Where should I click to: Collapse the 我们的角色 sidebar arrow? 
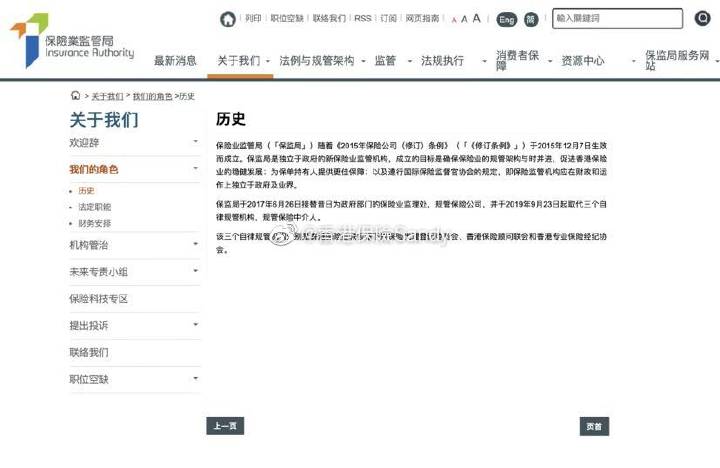pyautogui.click(x=196, y=168)
